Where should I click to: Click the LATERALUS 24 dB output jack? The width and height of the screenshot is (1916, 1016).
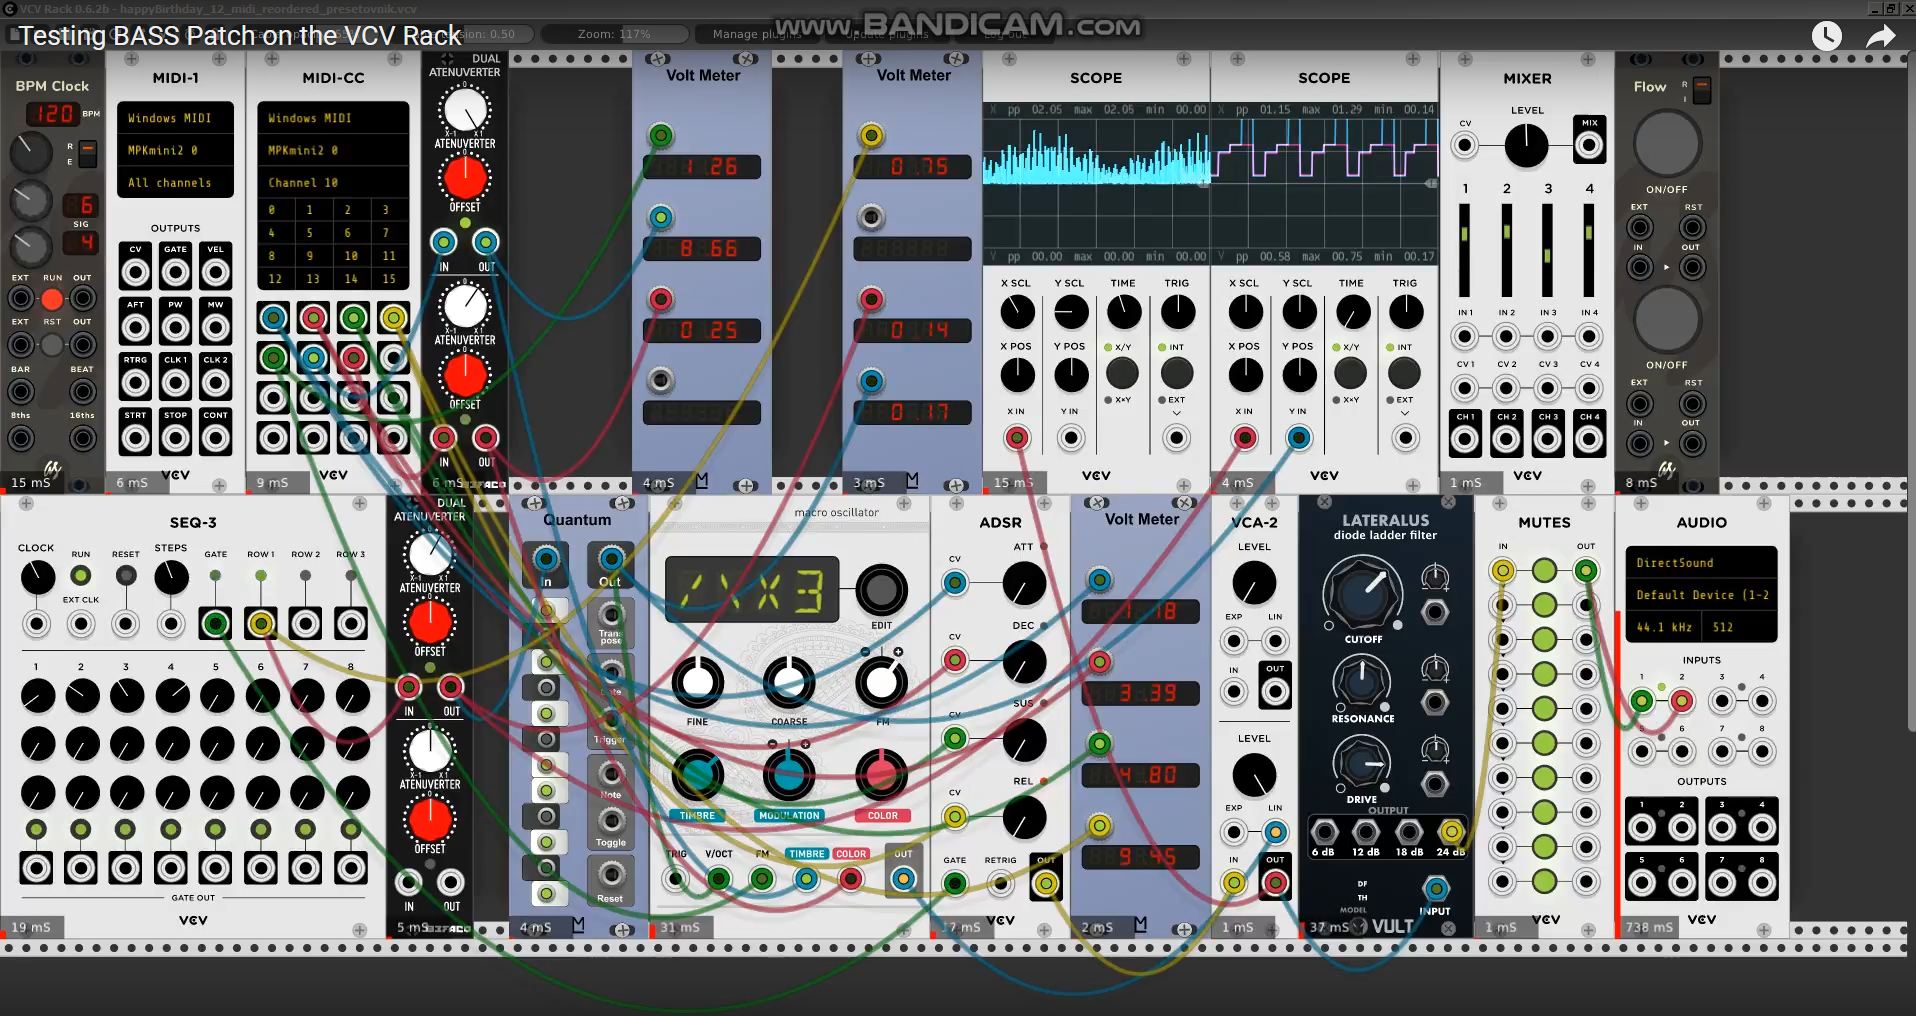tap(1450, 831)
